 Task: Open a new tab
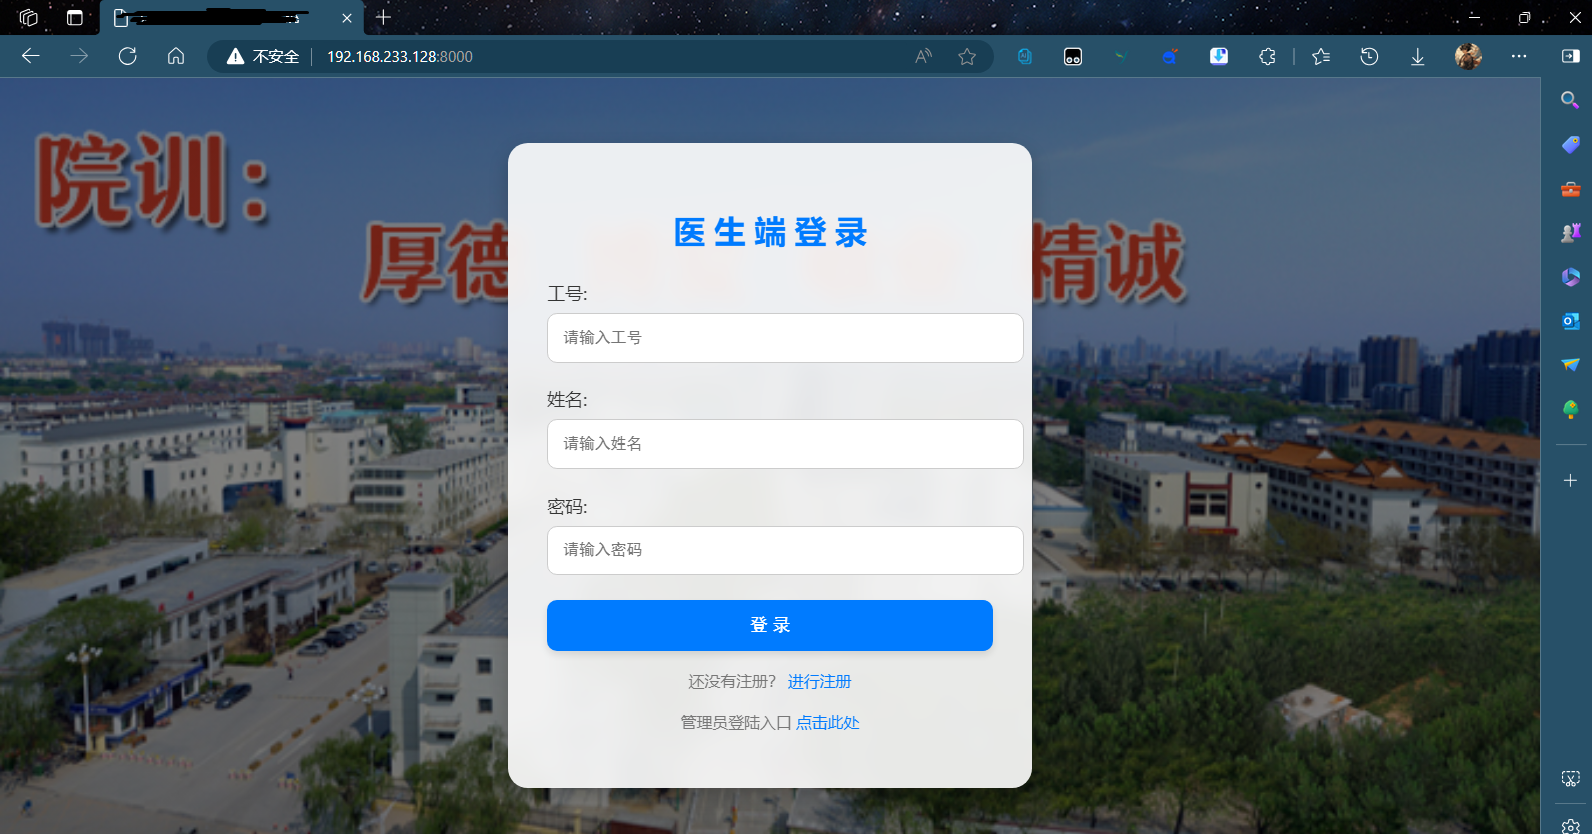[x=383, y=18]
